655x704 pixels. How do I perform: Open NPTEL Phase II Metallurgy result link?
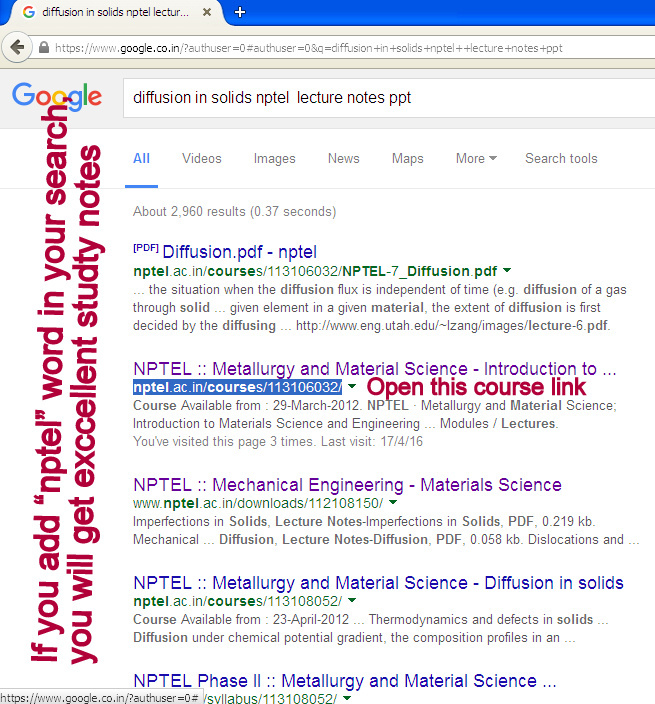click(x=345, y=681)
